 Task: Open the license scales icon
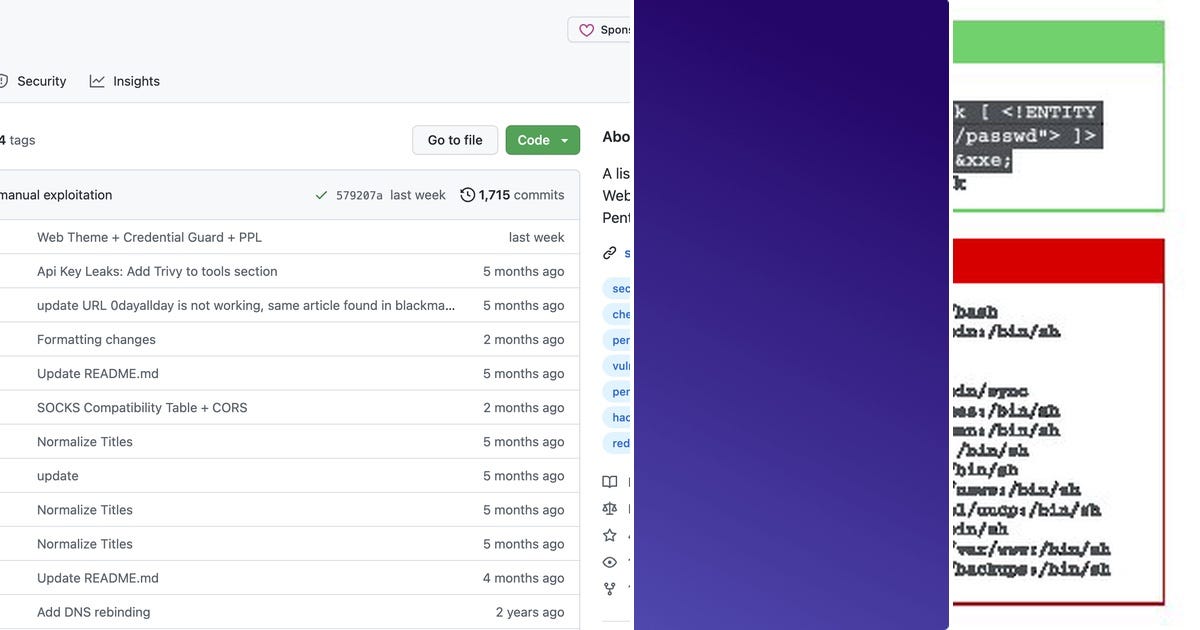coord(610,508)
